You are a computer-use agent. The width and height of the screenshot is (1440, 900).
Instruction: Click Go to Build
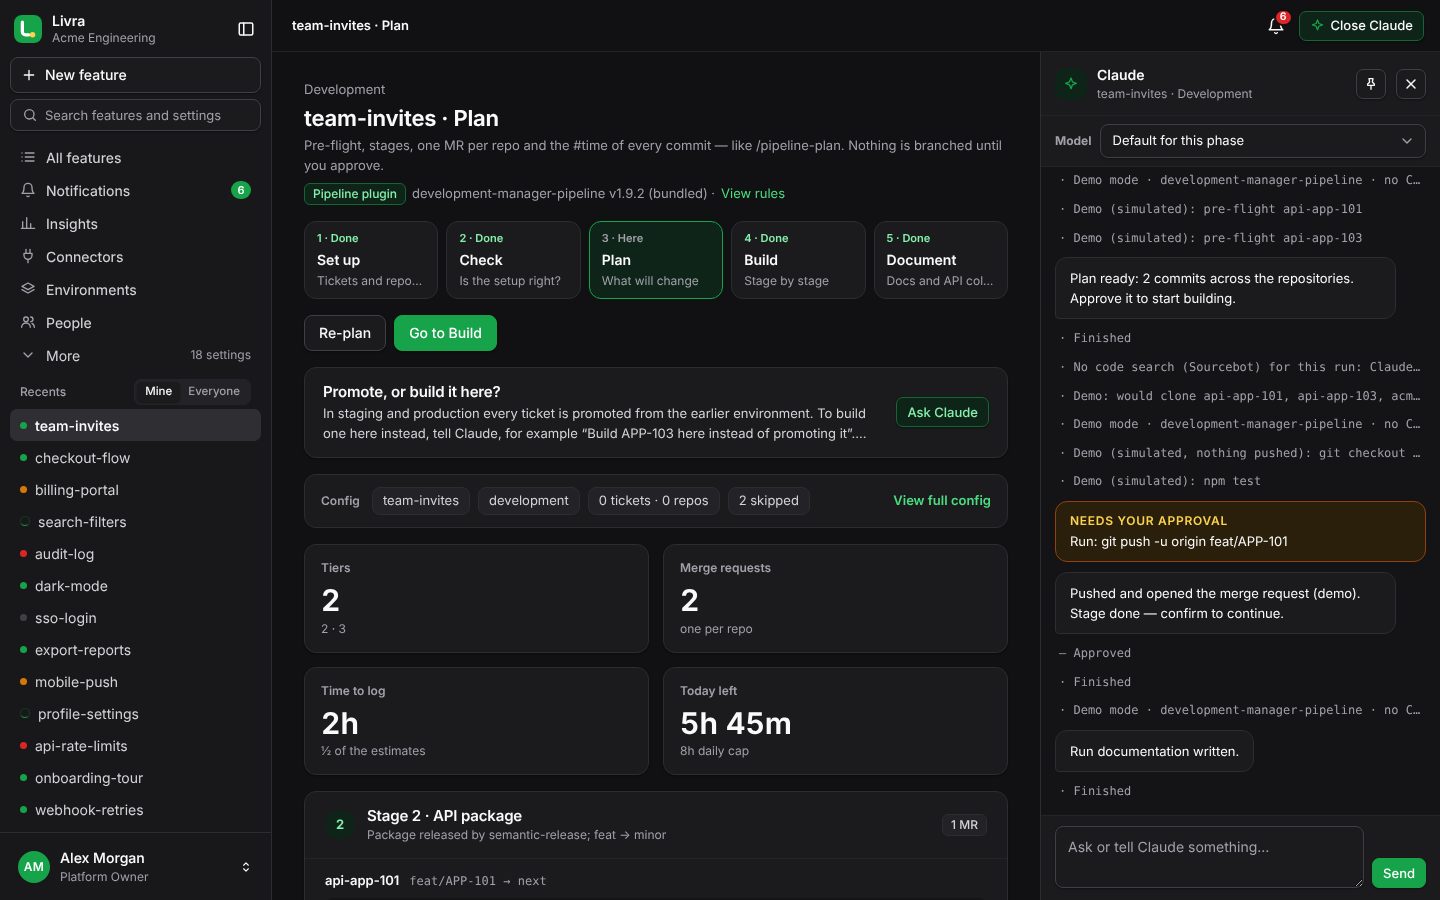click(445, 333)
